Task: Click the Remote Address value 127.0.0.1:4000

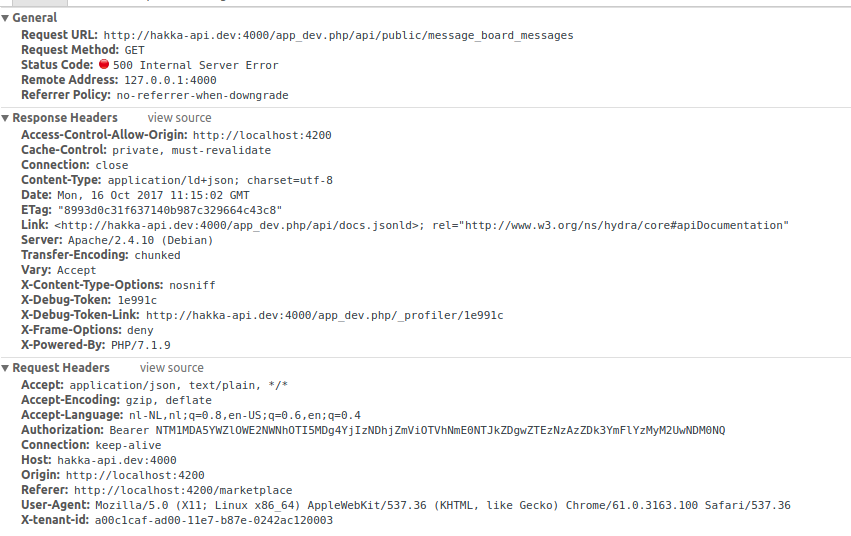Action: tap(170, 80)
